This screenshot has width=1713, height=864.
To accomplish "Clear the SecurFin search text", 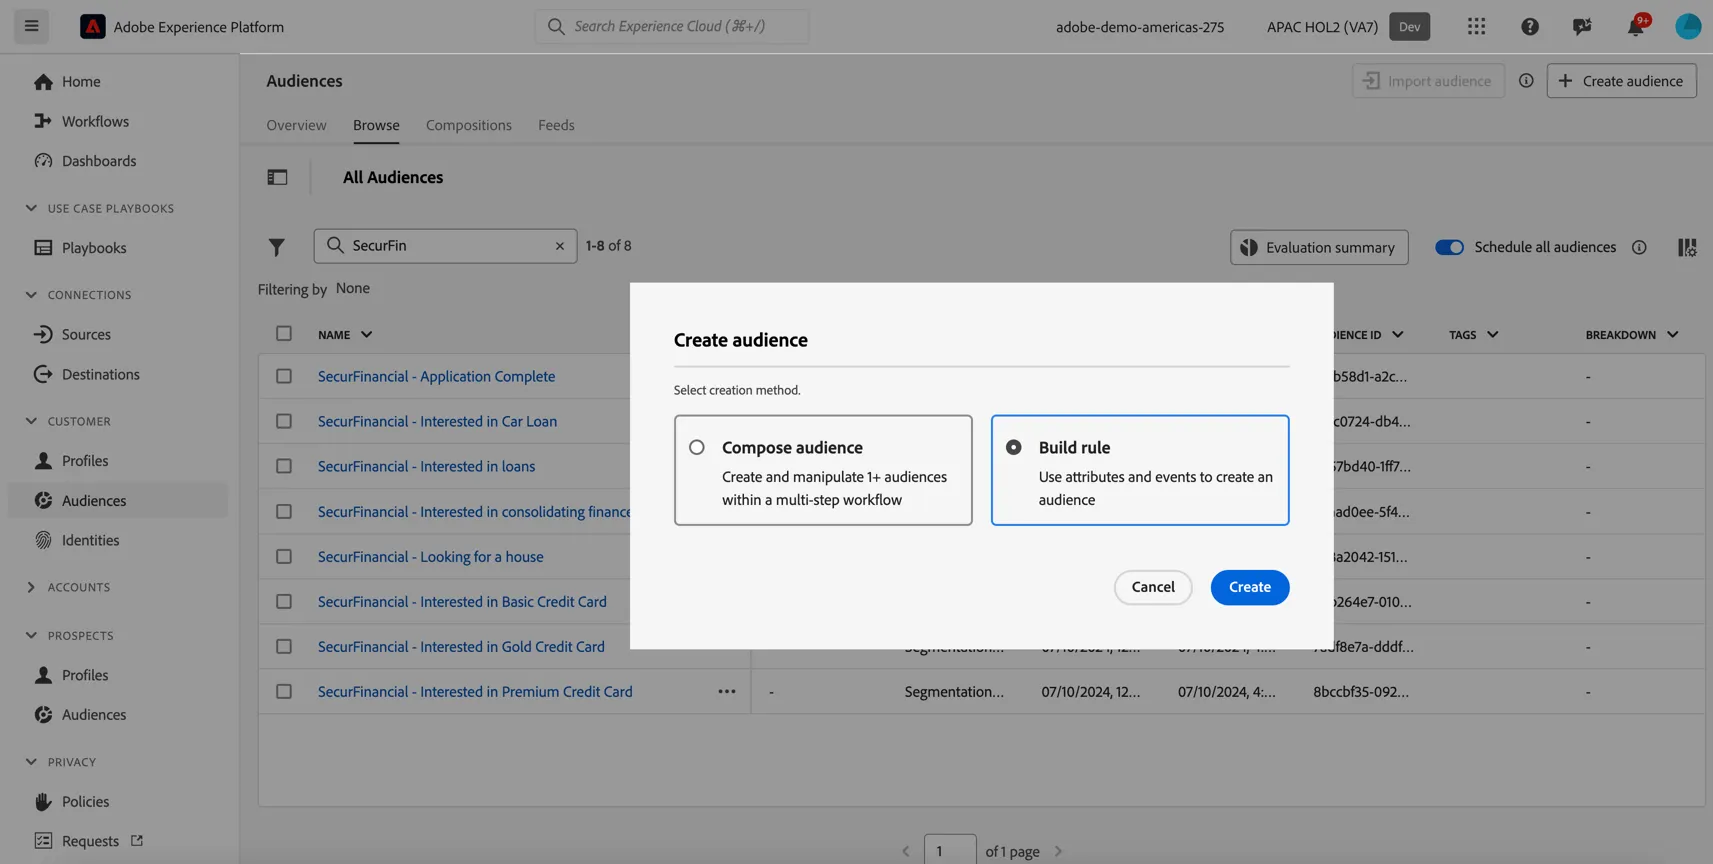I will (560, 246).
